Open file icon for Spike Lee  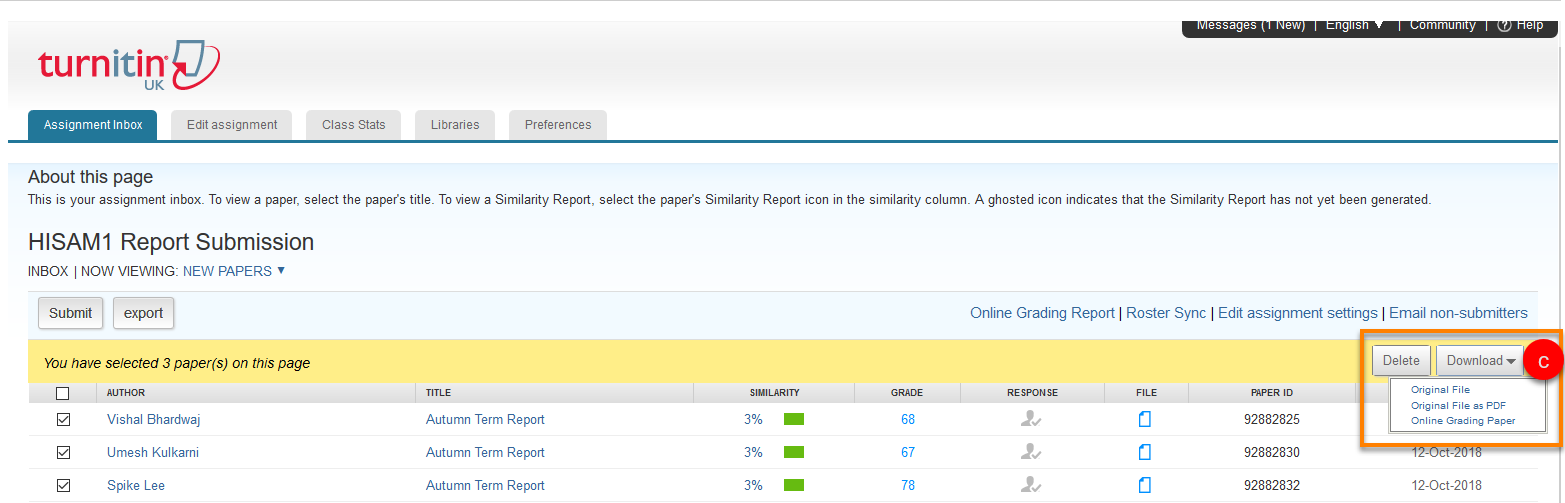click(x=1145, y=485)
